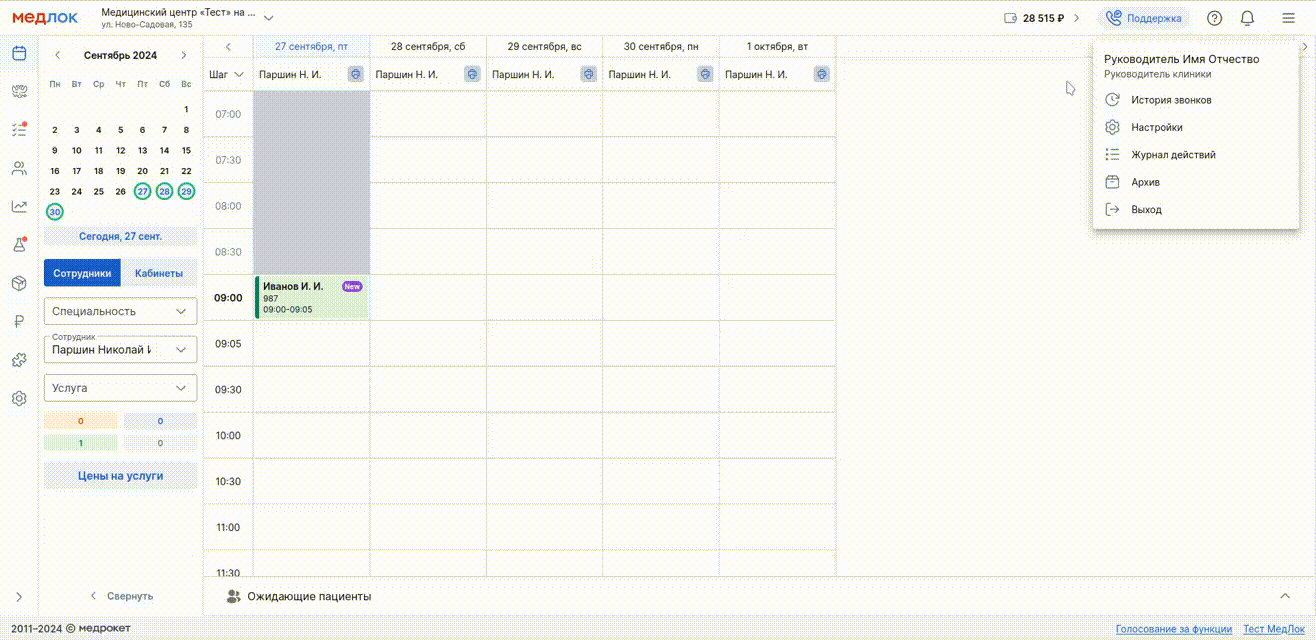Open the warehouse box sidebar icon

click(x=19, y=283)
